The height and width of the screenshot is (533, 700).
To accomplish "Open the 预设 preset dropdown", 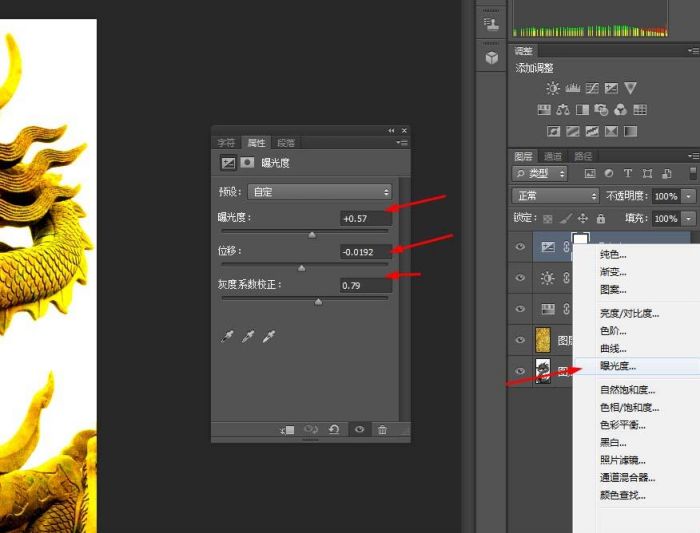I will [x=318, y=192].
